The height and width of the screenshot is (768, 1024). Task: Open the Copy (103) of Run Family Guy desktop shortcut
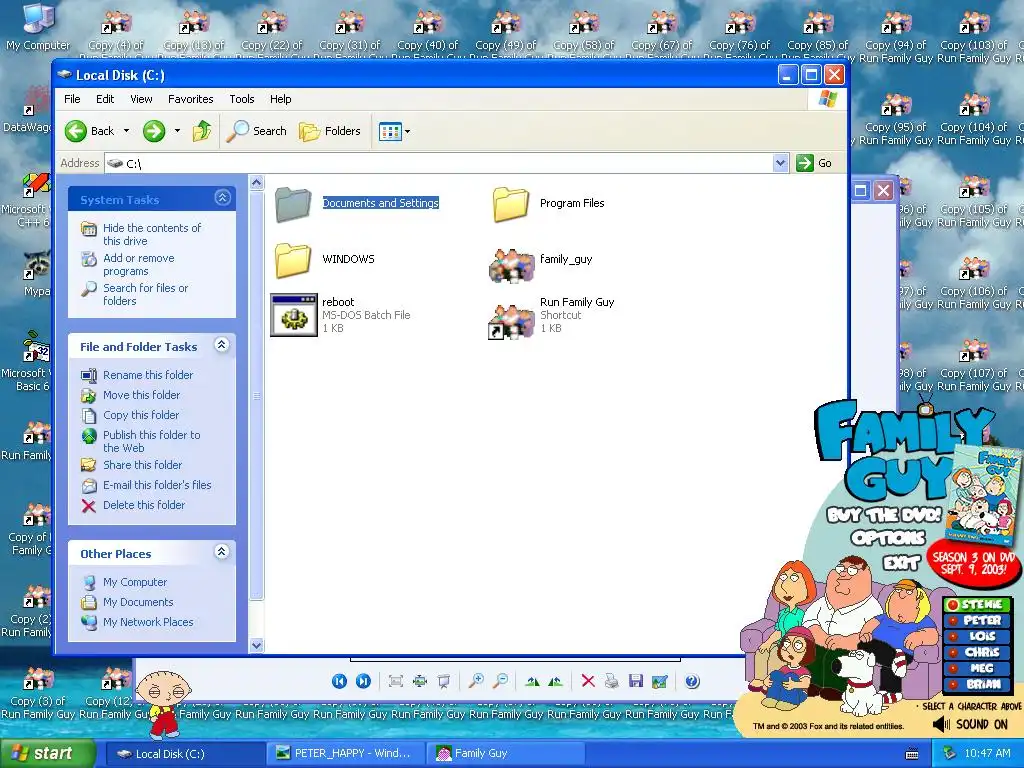[x=973, y=38]
